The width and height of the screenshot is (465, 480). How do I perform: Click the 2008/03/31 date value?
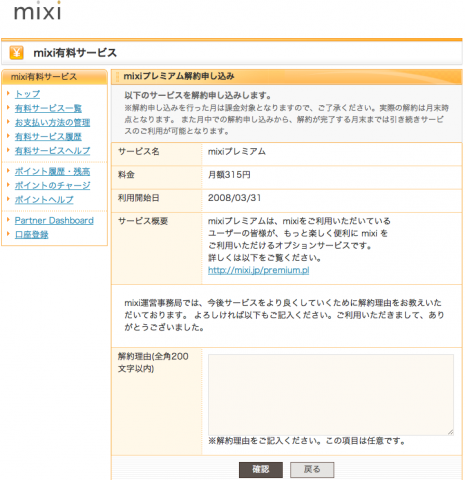pos(234,198)
